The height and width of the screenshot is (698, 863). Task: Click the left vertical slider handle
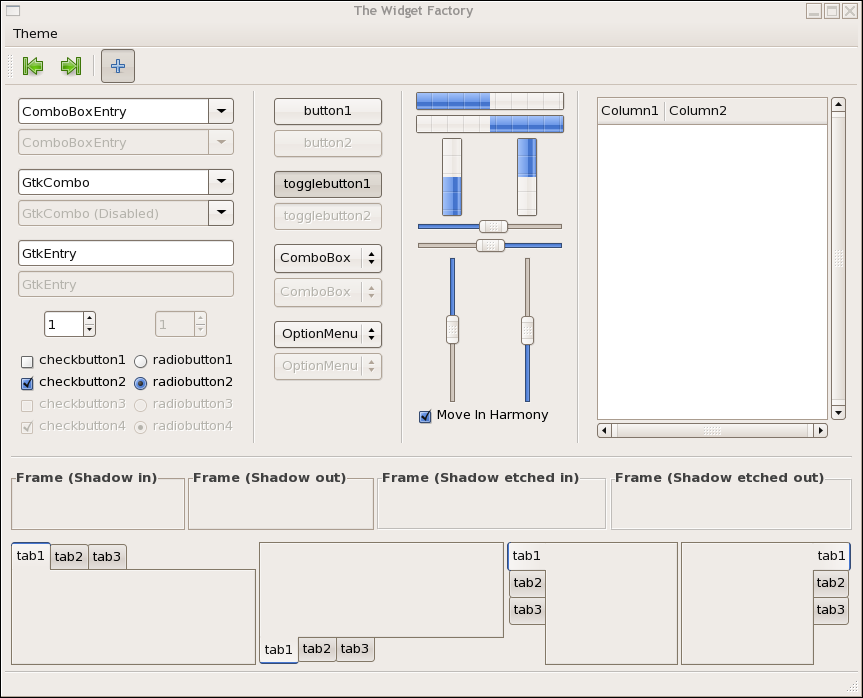point(452,330)
